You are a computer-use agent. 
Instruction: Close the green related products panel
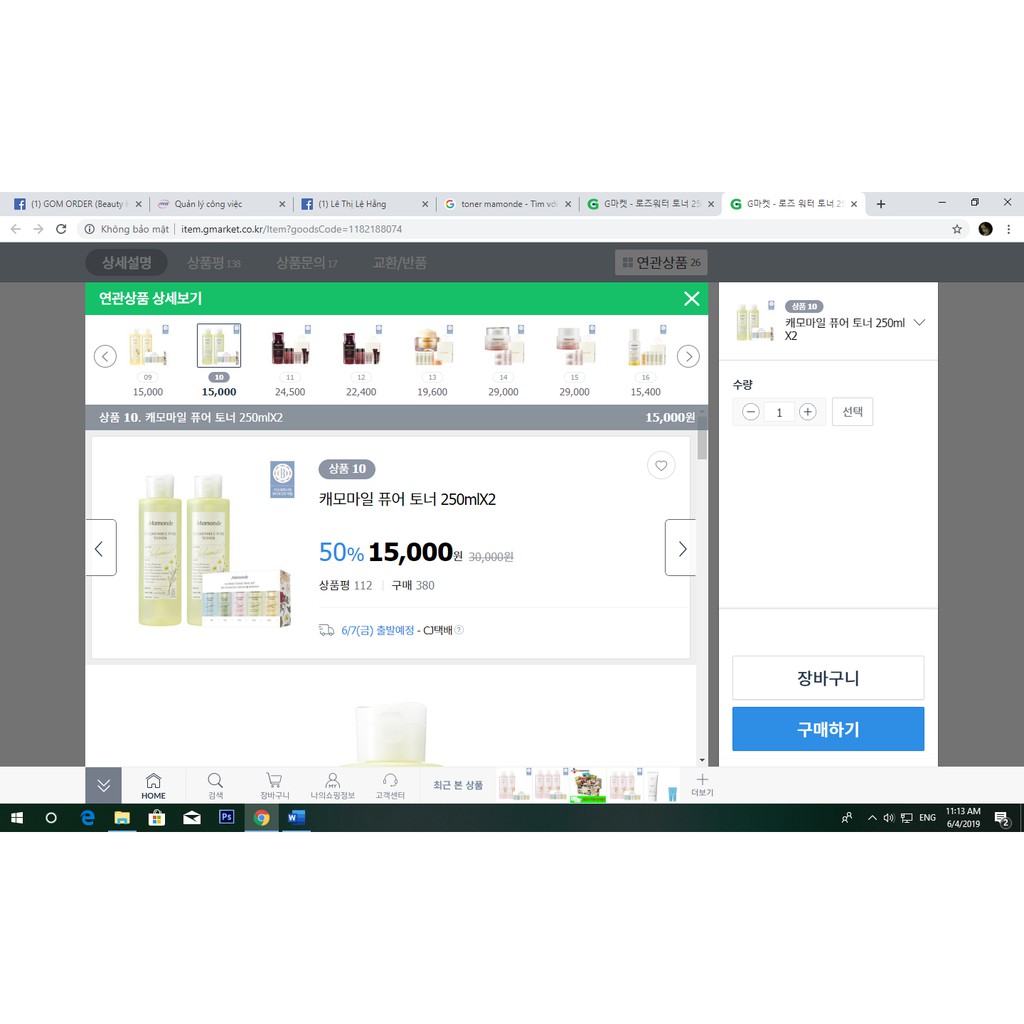pyautogui.click(x=691, y=299)
